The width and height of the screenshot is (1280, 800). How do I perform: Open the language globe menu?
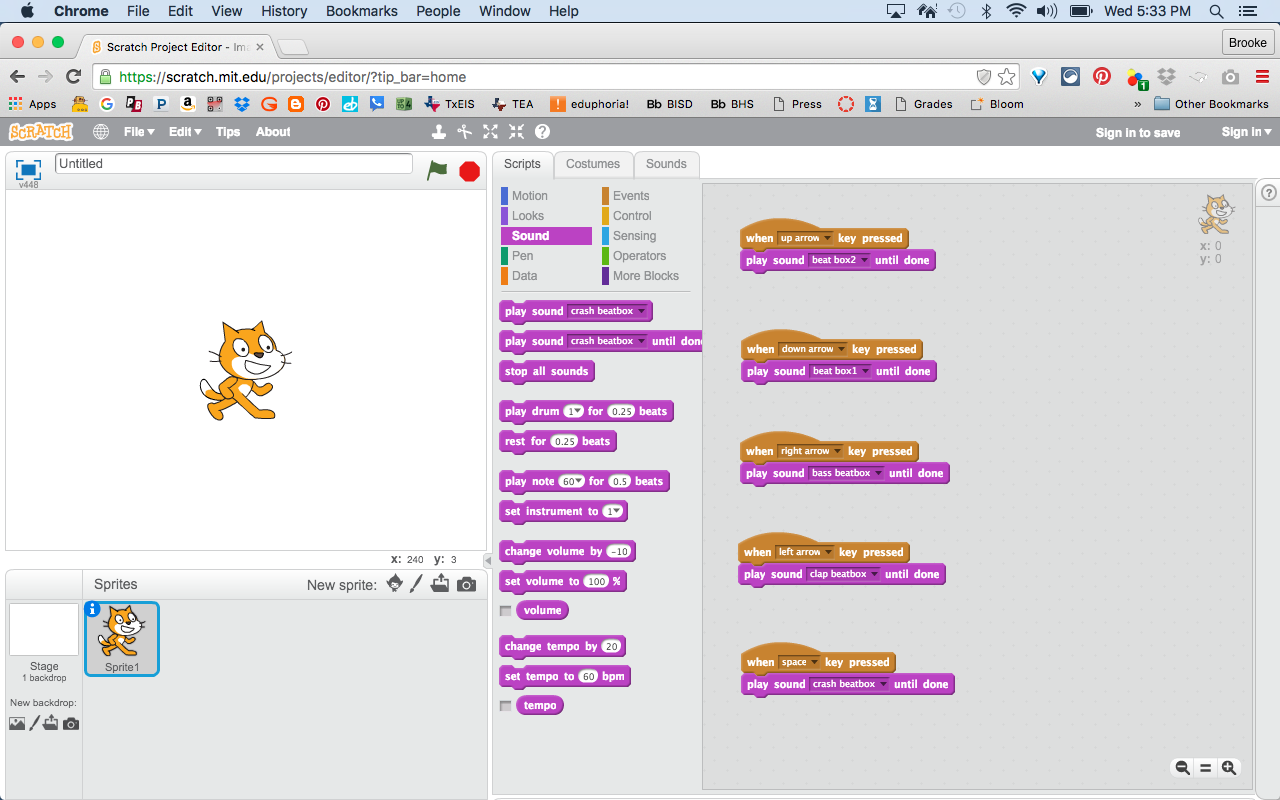(101, 132)
